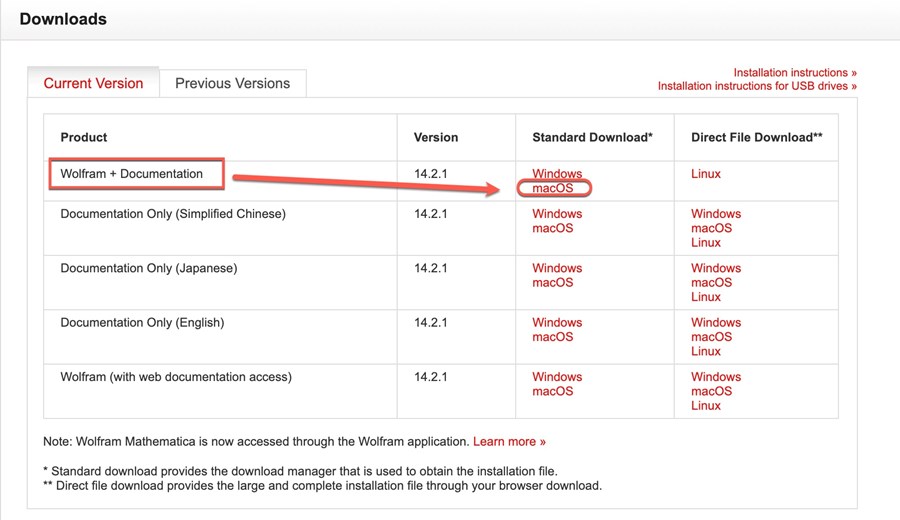Direct download English documentation for Windows
Image resolution: width=900 pixels, height=520 pixels.
[716, 322]
